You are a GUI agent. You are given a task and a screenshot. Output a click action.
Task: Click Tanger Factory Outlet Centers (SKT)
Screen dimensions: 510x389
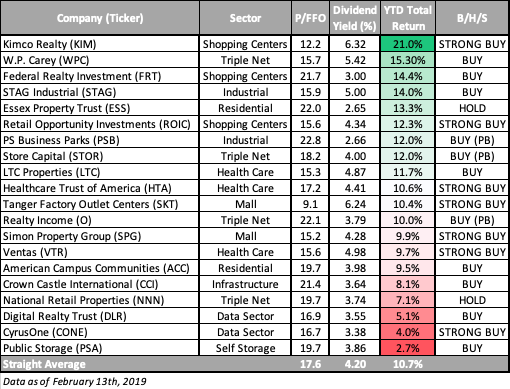pyautogui.click(x=91, y=204)
